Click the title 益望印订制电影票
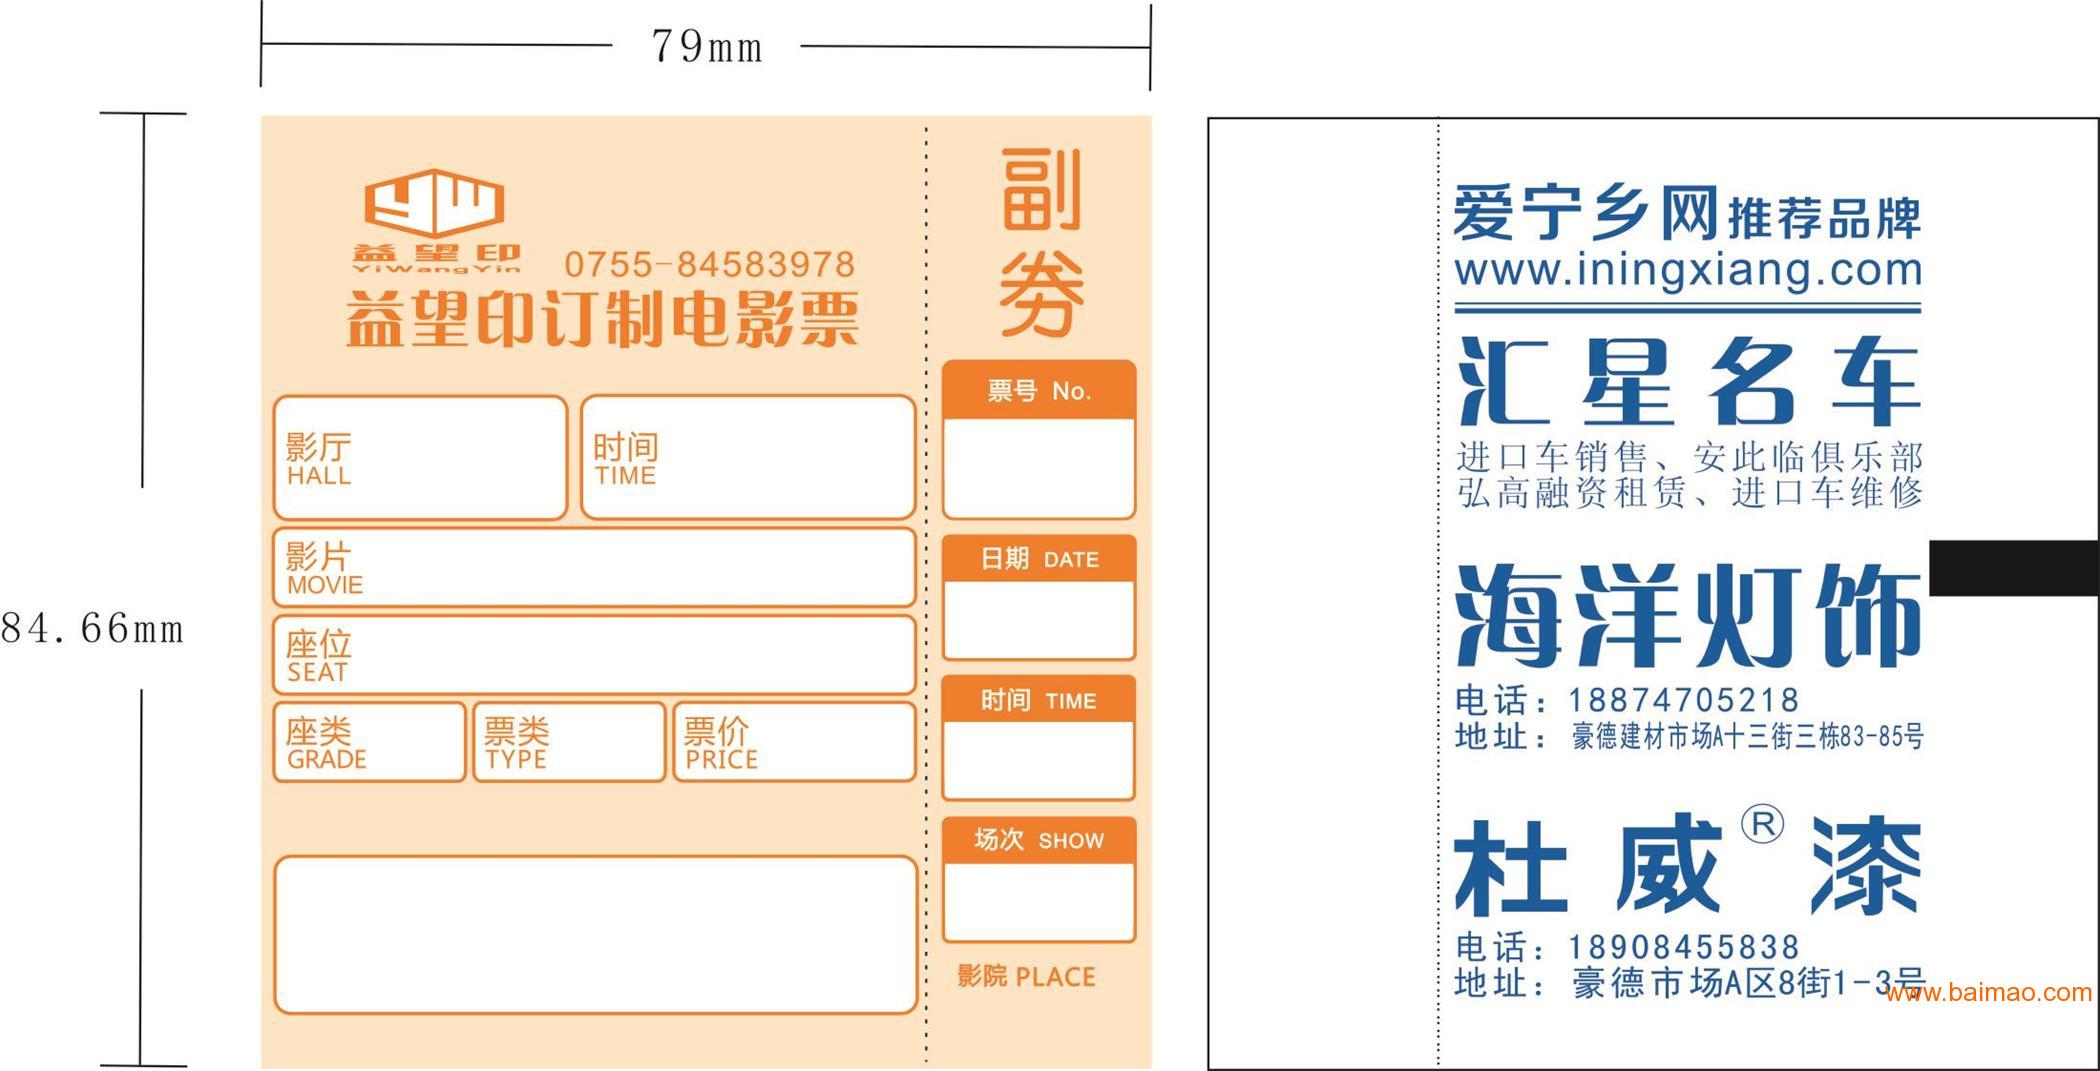 point(603,319)
